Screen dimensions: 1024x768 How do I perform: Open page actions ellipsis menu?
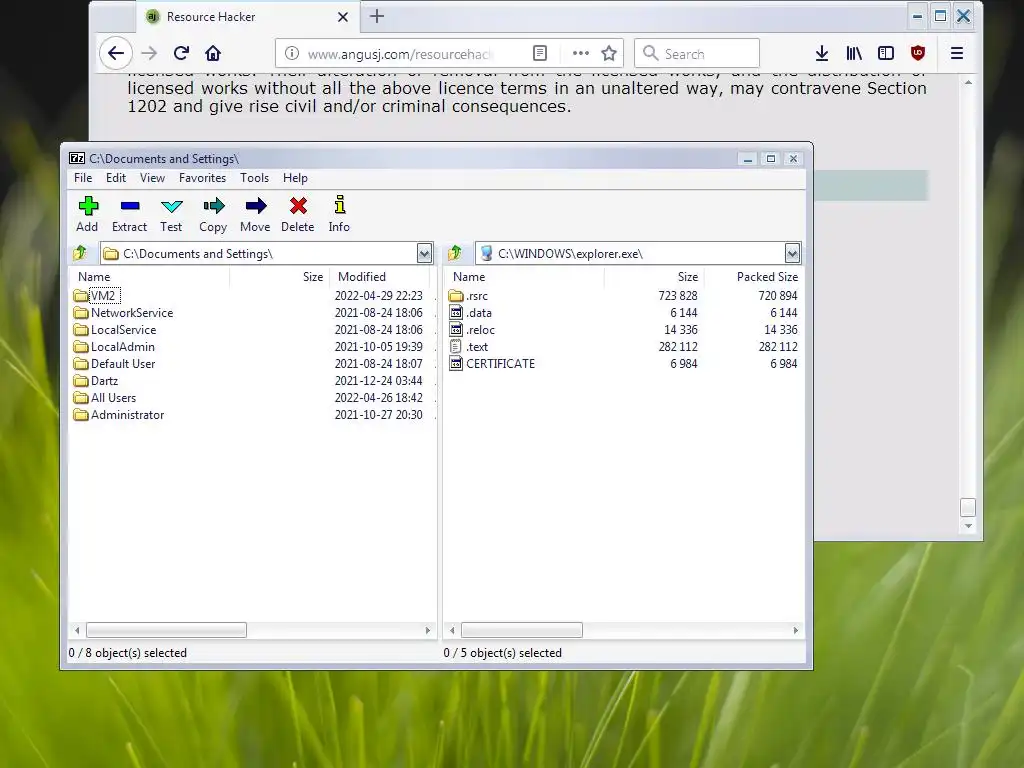pyautogui.click(x=581, y=53)
